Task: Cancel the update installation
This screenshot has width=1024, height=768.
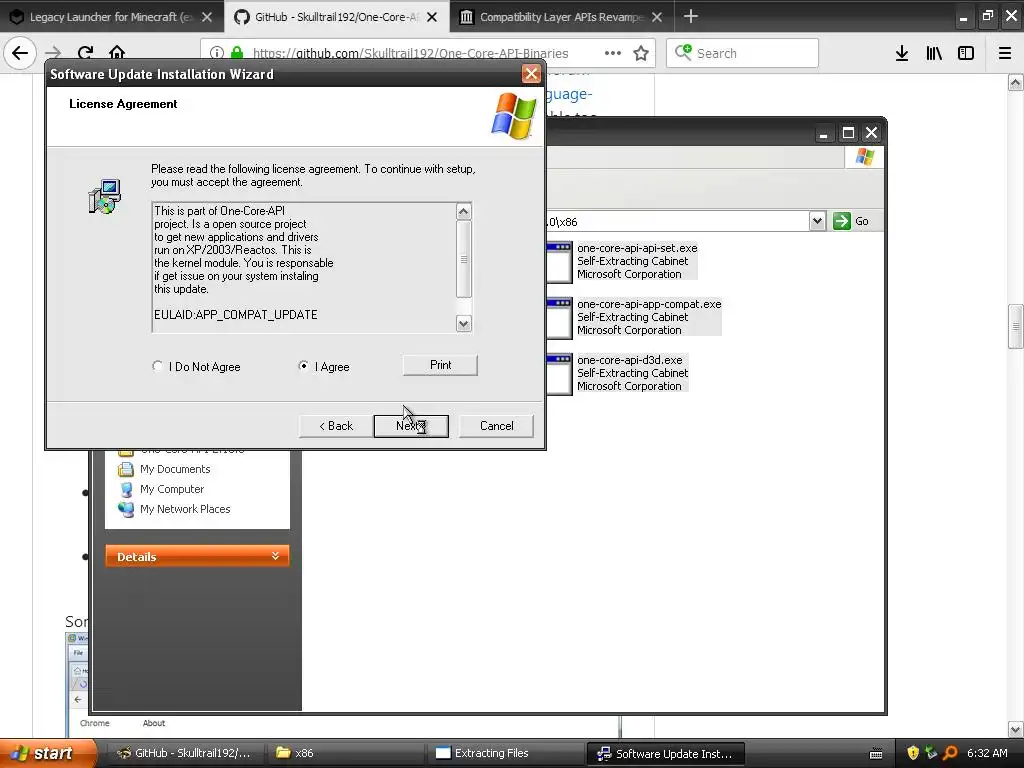Action: [x=496, y=426]
